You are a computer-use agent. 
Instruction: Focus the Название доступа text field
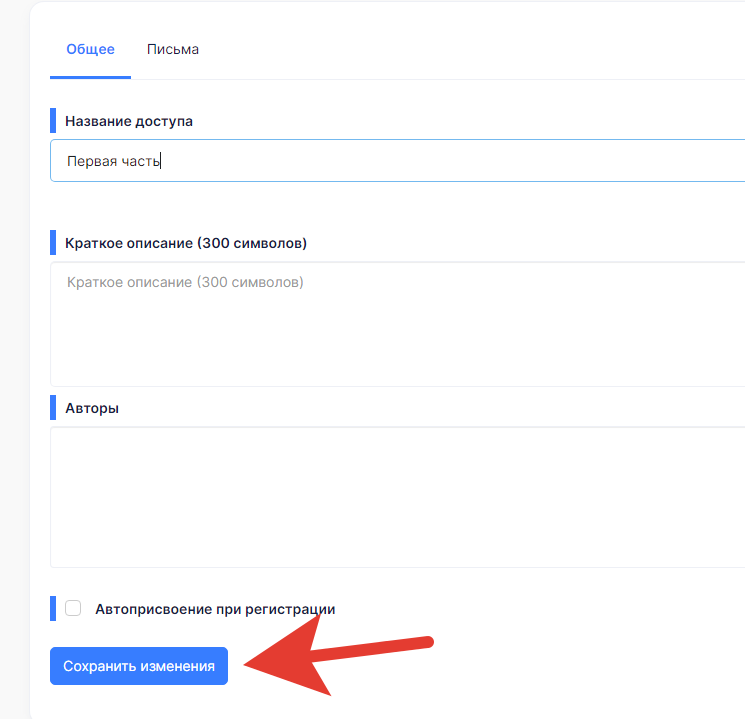click(397, 161)
